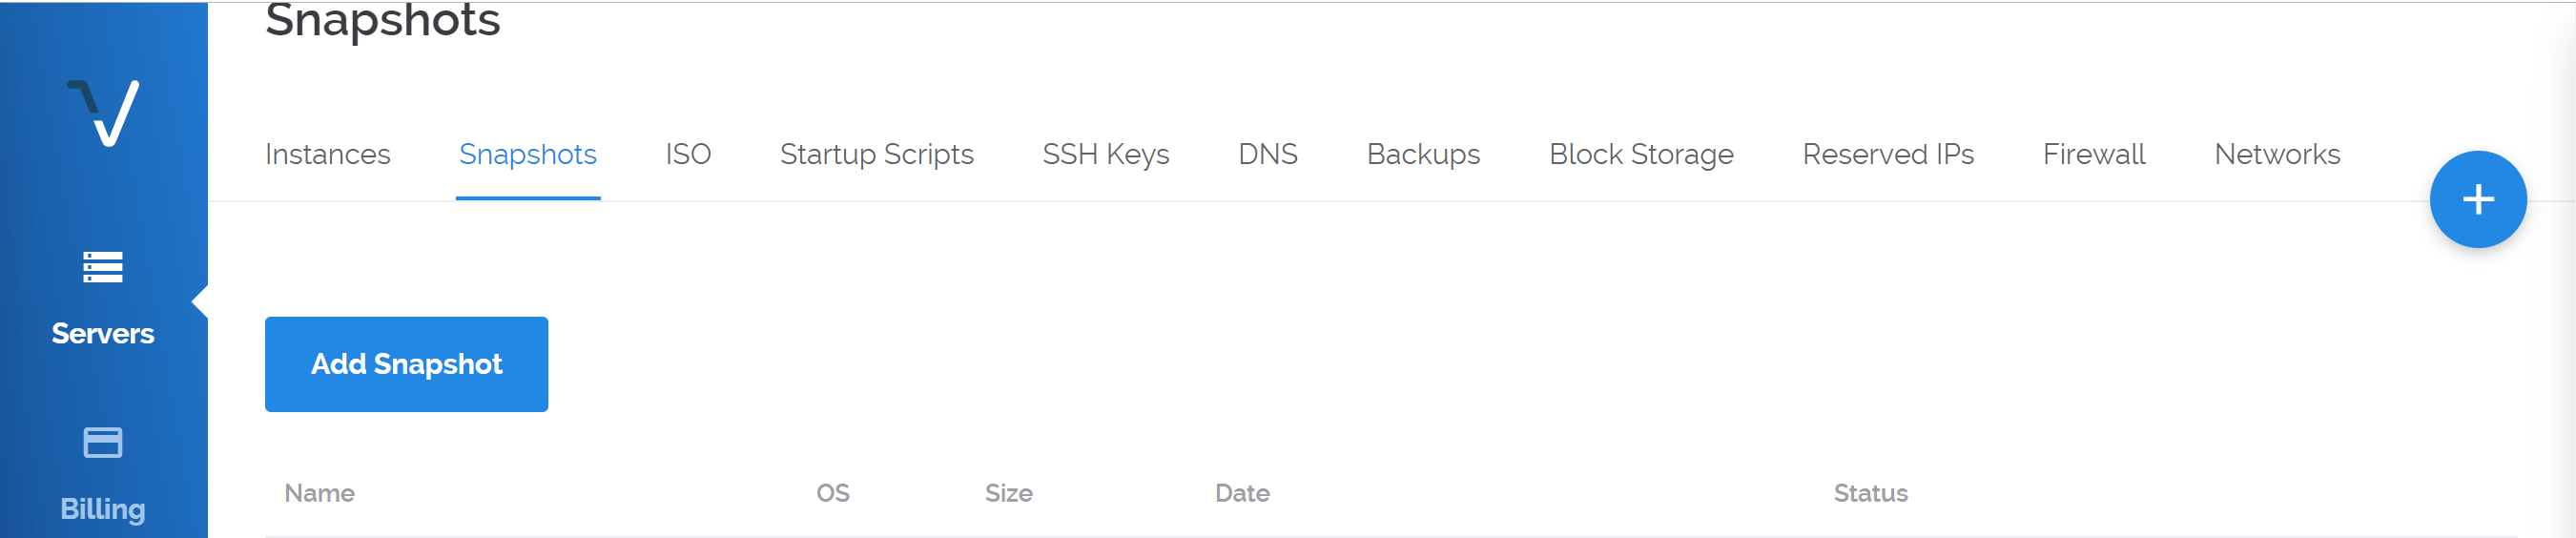
Task: Click the Status column header
Action: [x=1870, y=493]
